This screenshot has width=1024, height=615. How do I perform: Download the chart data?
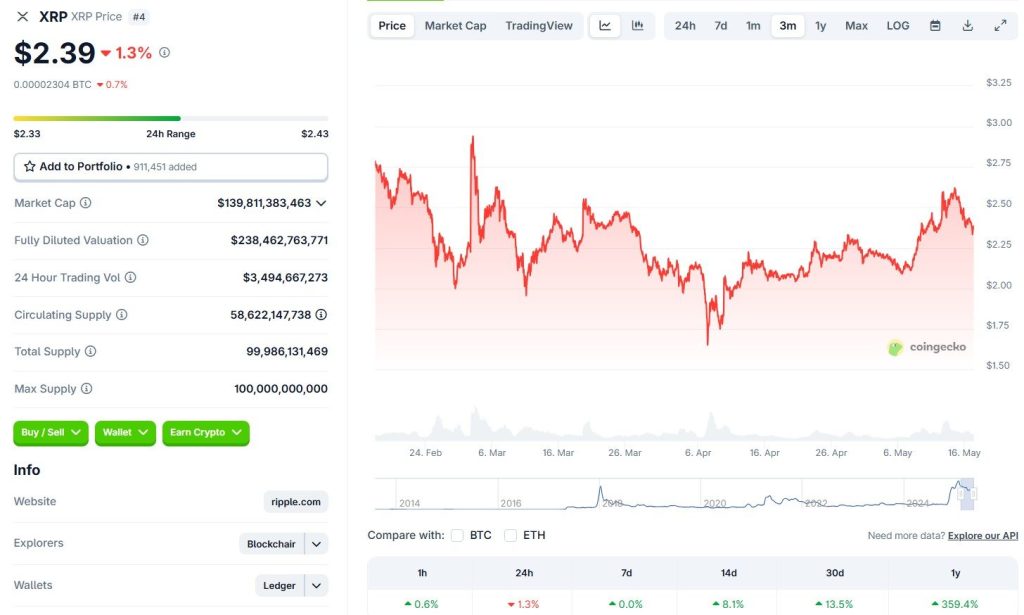(x=967, y=26)
